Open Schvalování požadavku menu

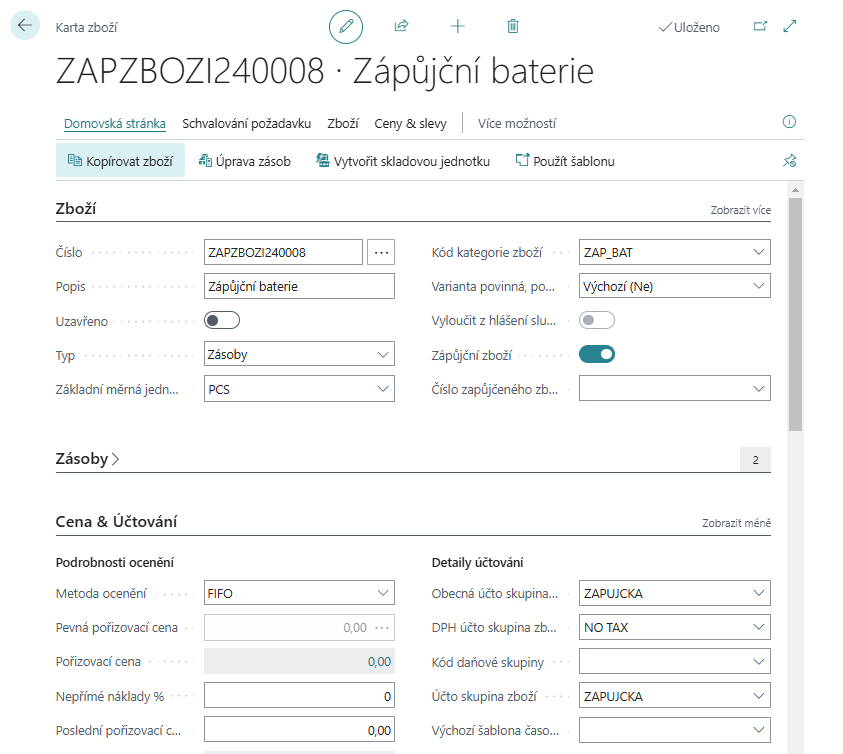[246, 123]
